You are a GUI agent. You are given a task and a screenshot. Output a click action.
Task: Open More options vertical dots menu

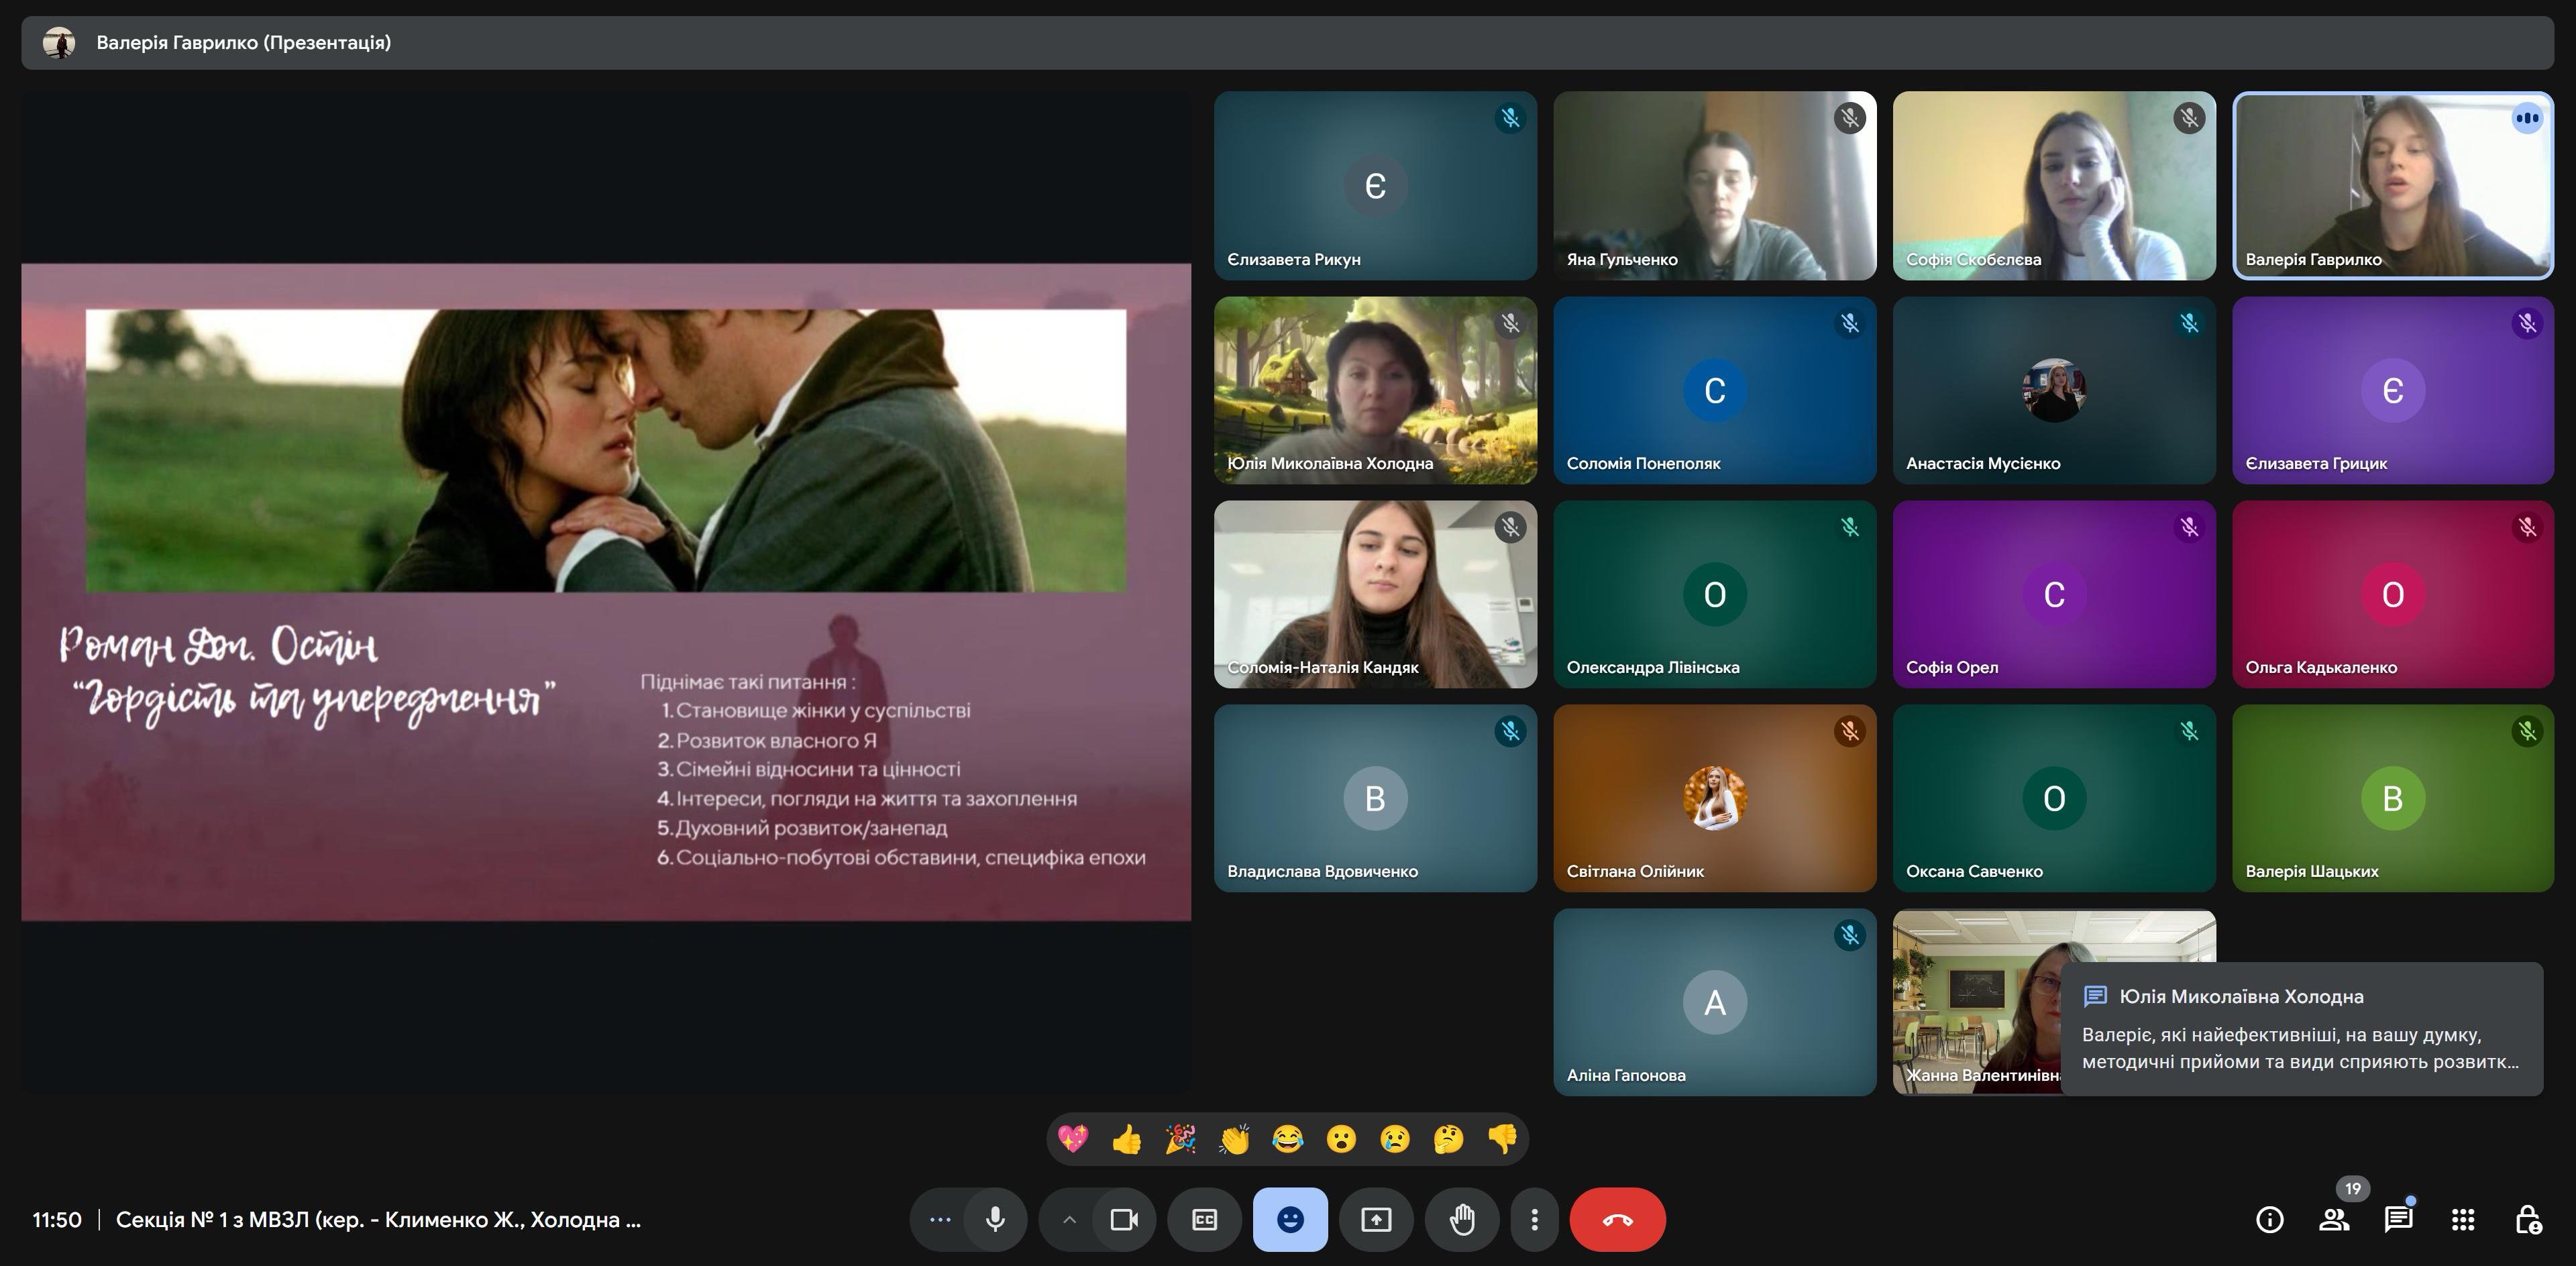[x=1534, y=1219]
